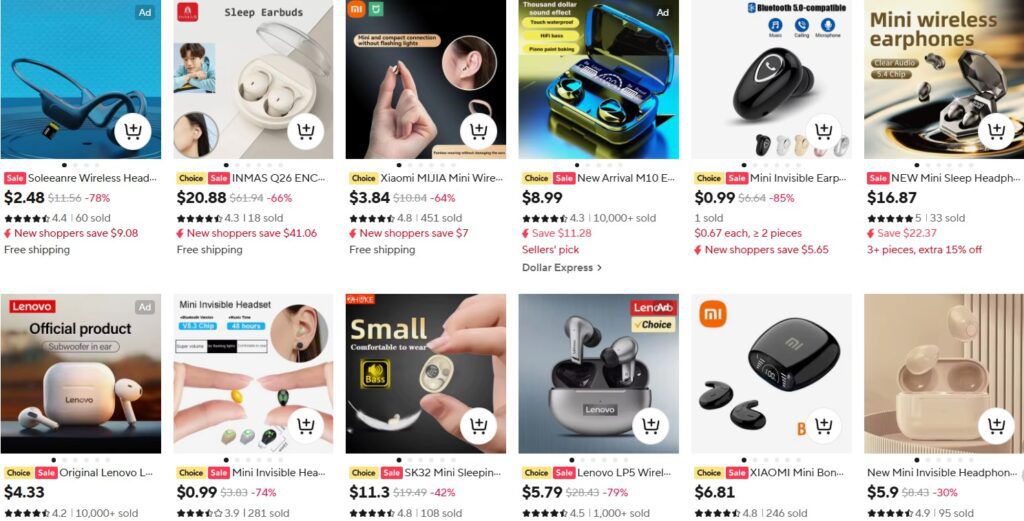Screen dimensions: 1024x521
Task: Add Mini Invisible Headset $0.99 to cart
Action: pos(306,426)
